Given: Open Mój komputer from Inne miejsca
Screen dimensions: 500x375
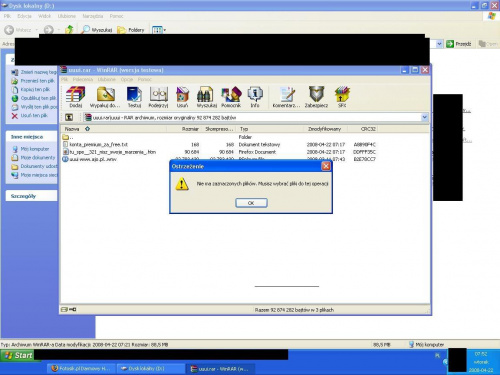Looking at the screenshot, I should pyautogui.click(x=31, y=149).
